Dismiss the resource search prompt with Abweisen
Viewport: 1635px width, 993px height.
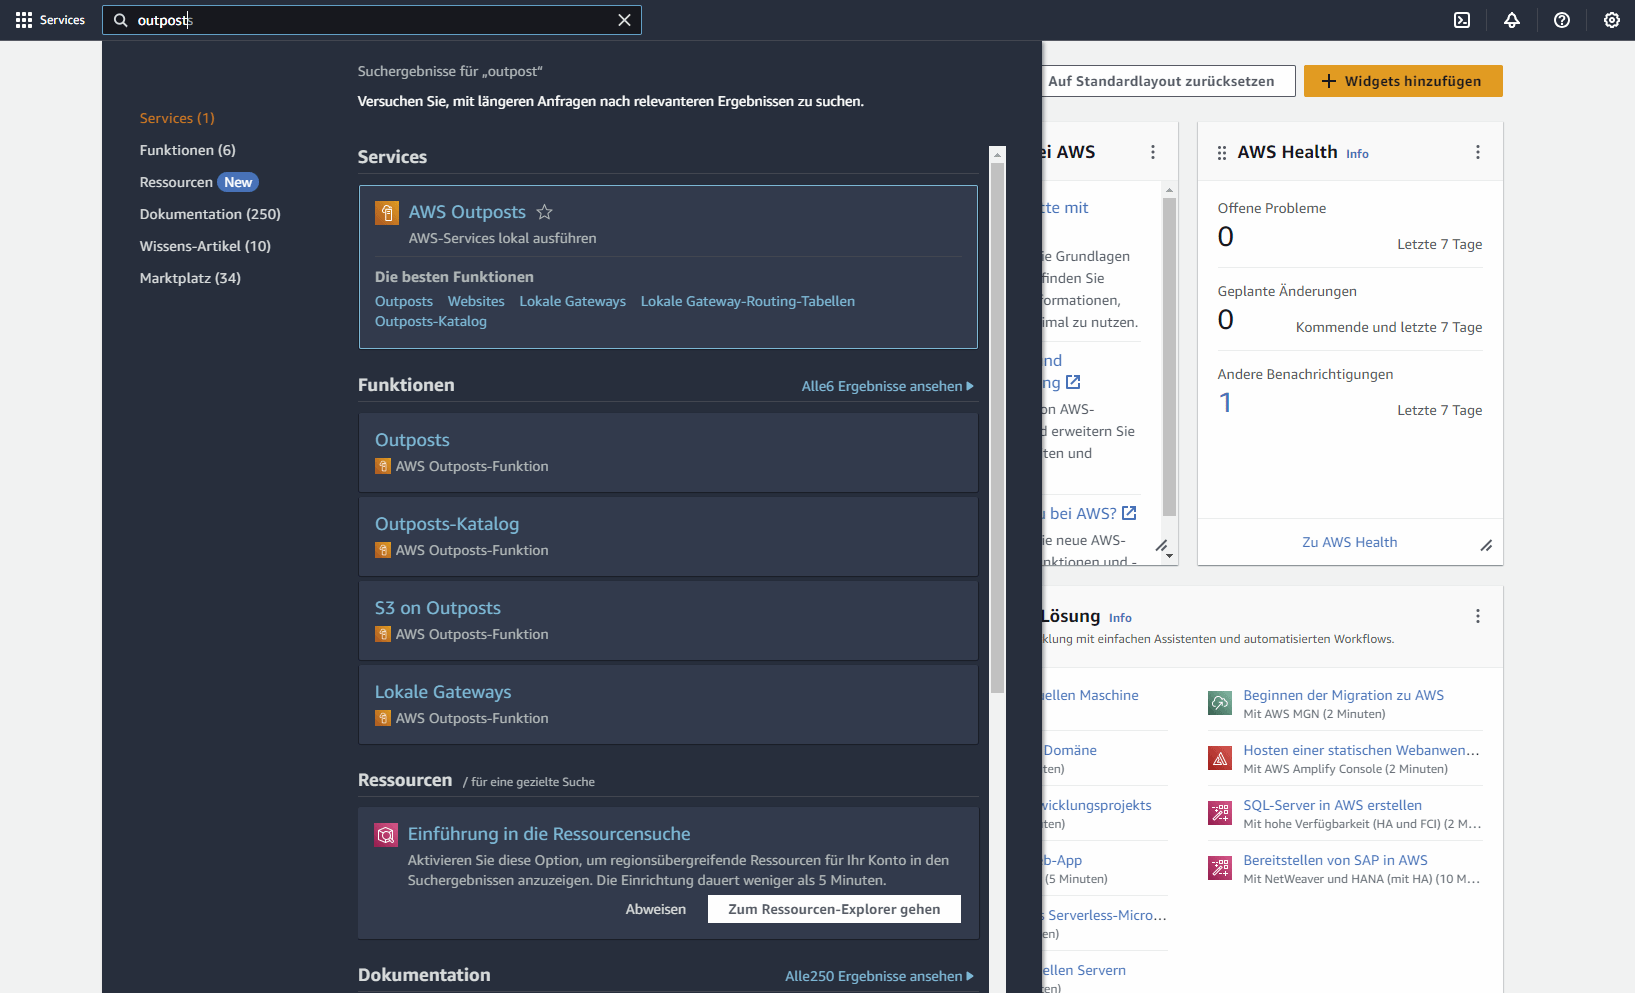click(656, 909)
